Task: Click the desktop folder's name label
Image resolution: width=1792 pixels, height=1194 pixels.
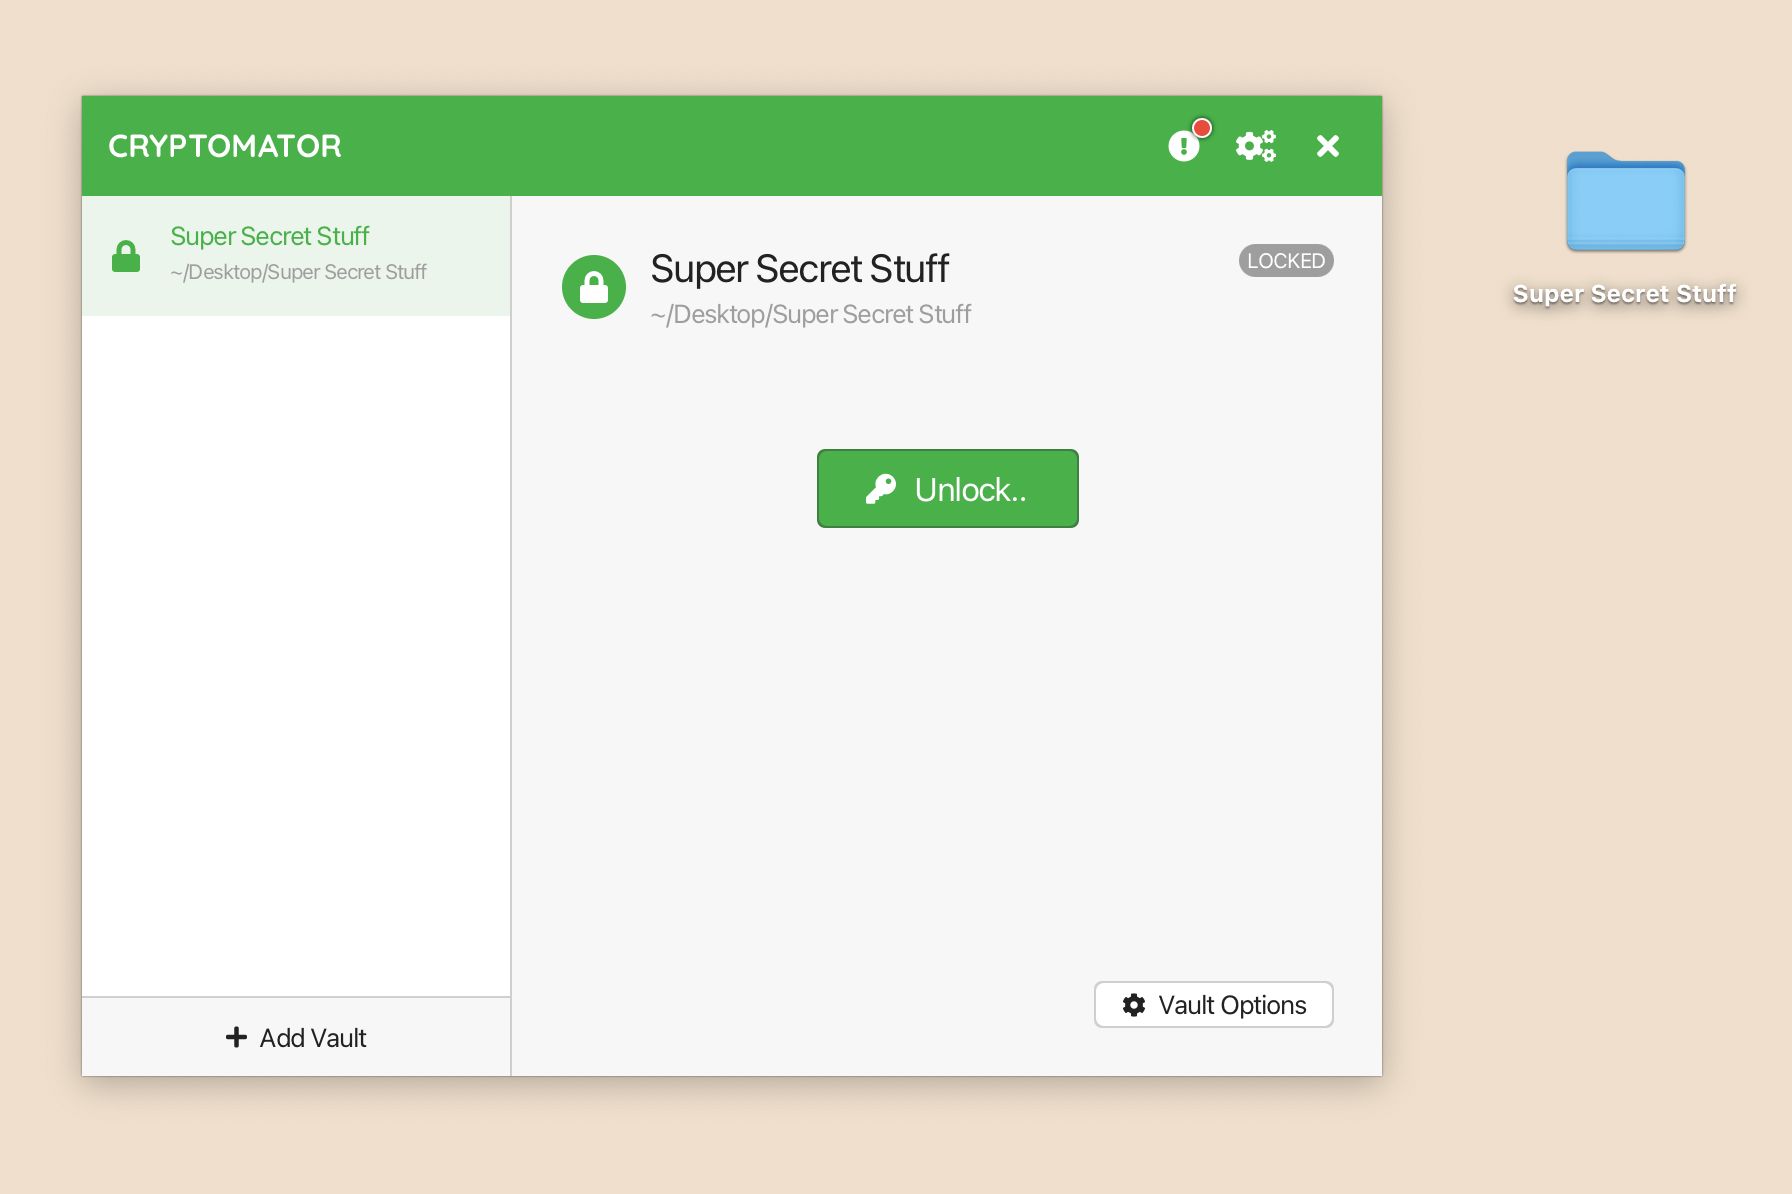Action: pos(1624,294)
